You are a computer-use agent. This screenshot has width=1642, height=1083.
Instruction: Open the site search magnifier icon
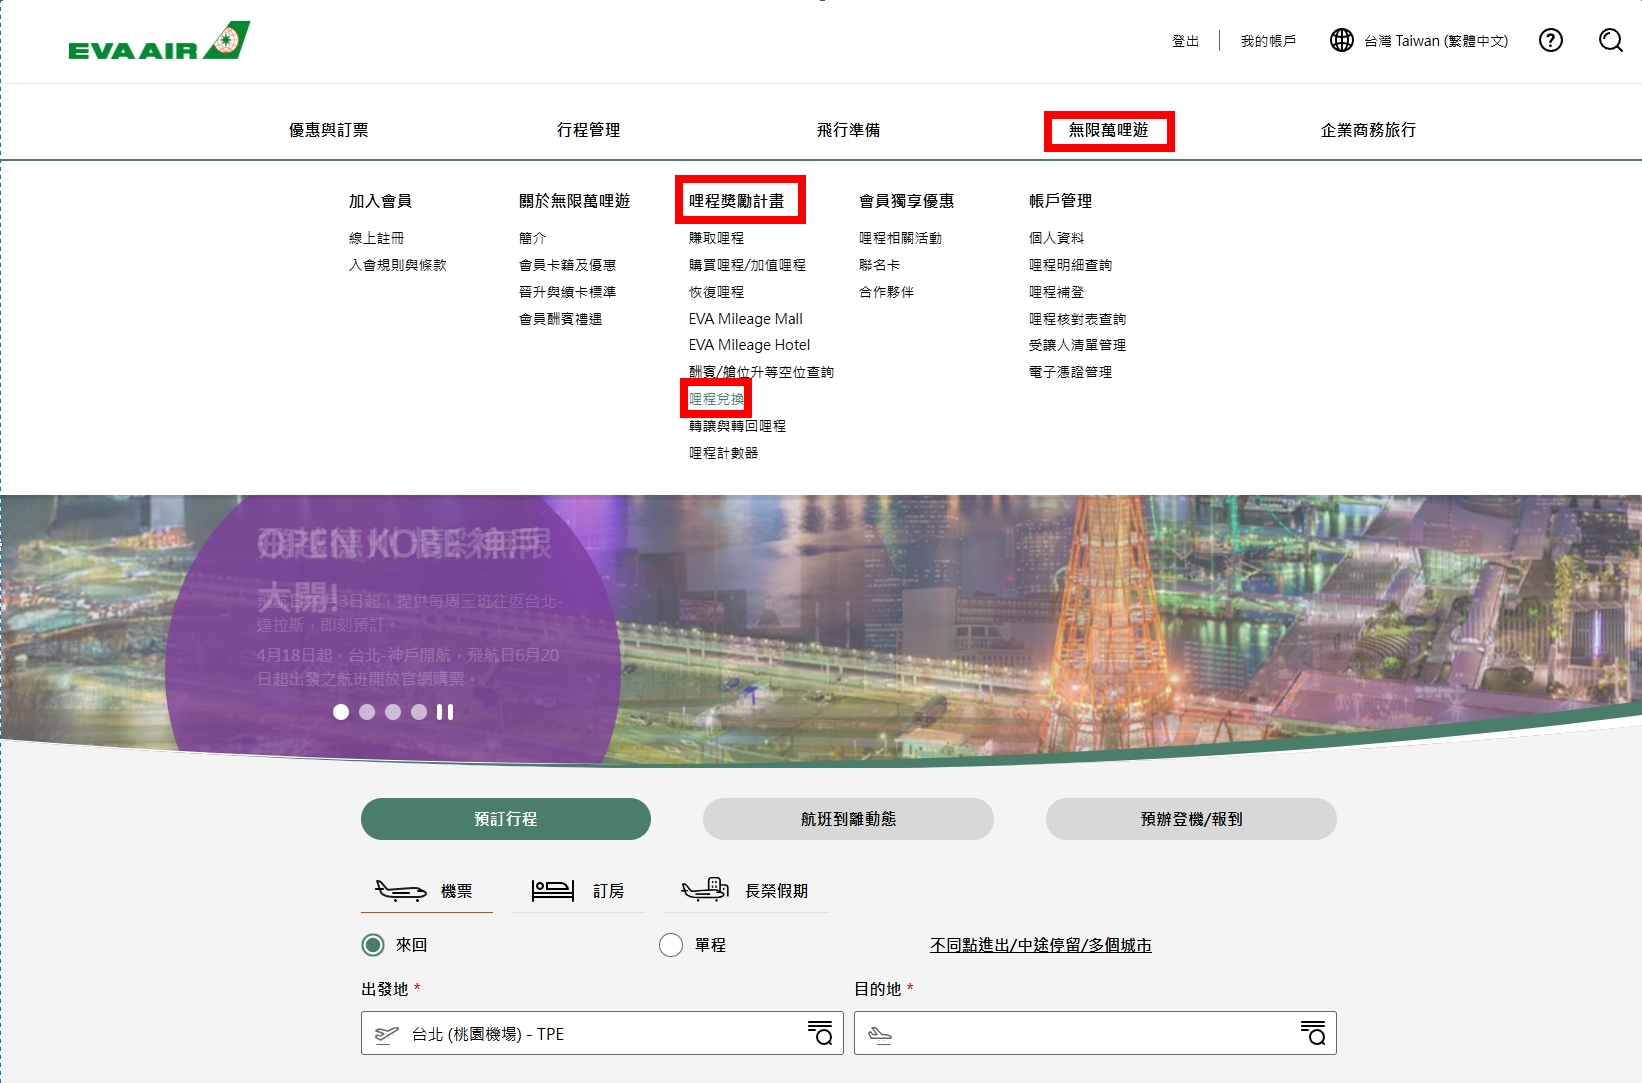[1610, 40]
